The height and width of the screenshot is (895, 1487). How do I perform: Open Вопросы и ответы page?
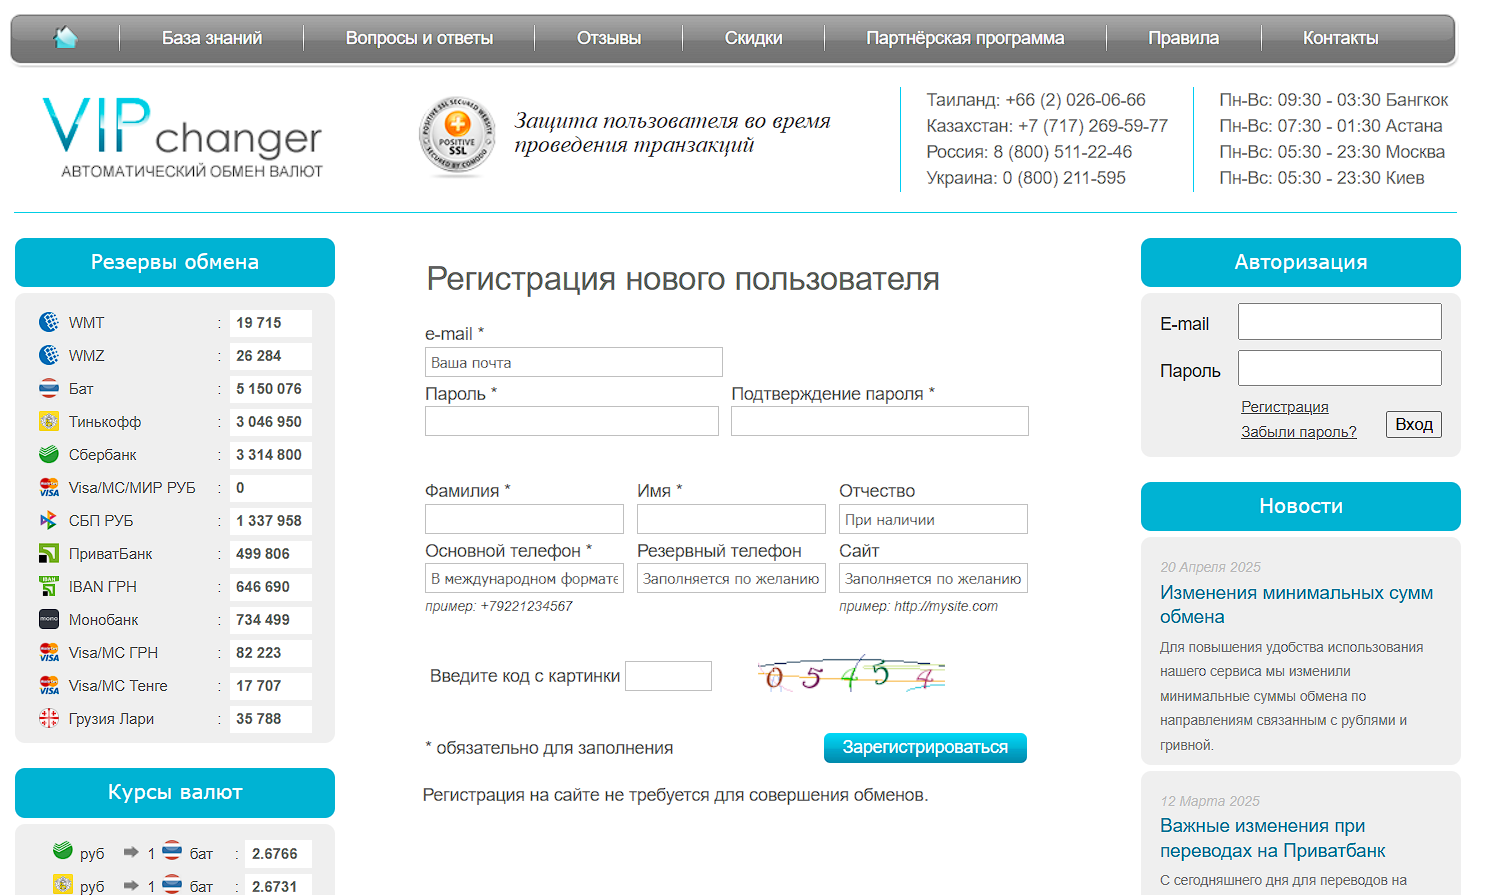[x=419, y=38]
